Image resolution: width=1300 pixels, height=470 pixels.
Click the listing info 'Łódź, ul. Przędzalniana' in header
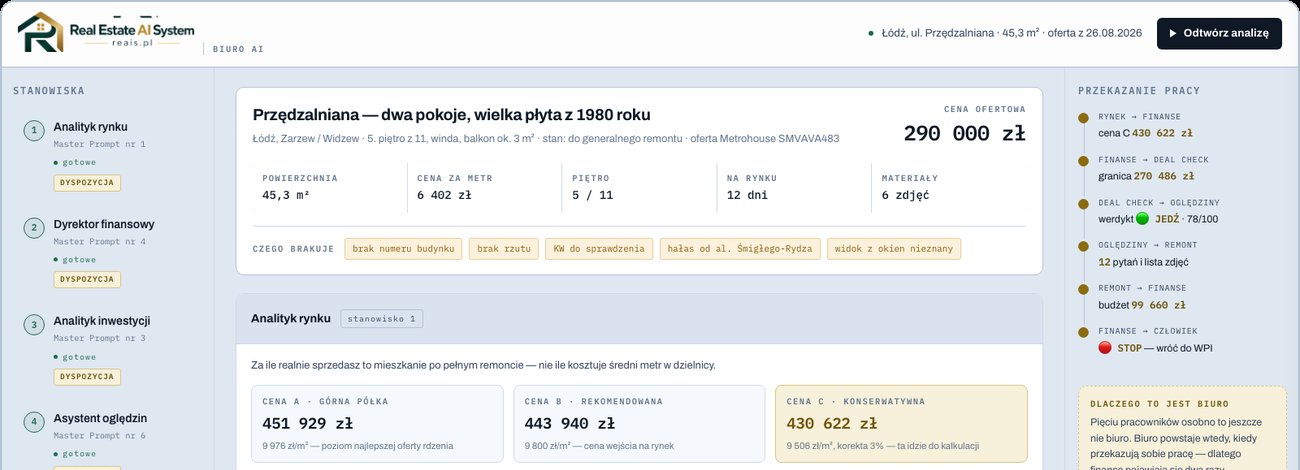1011,33
